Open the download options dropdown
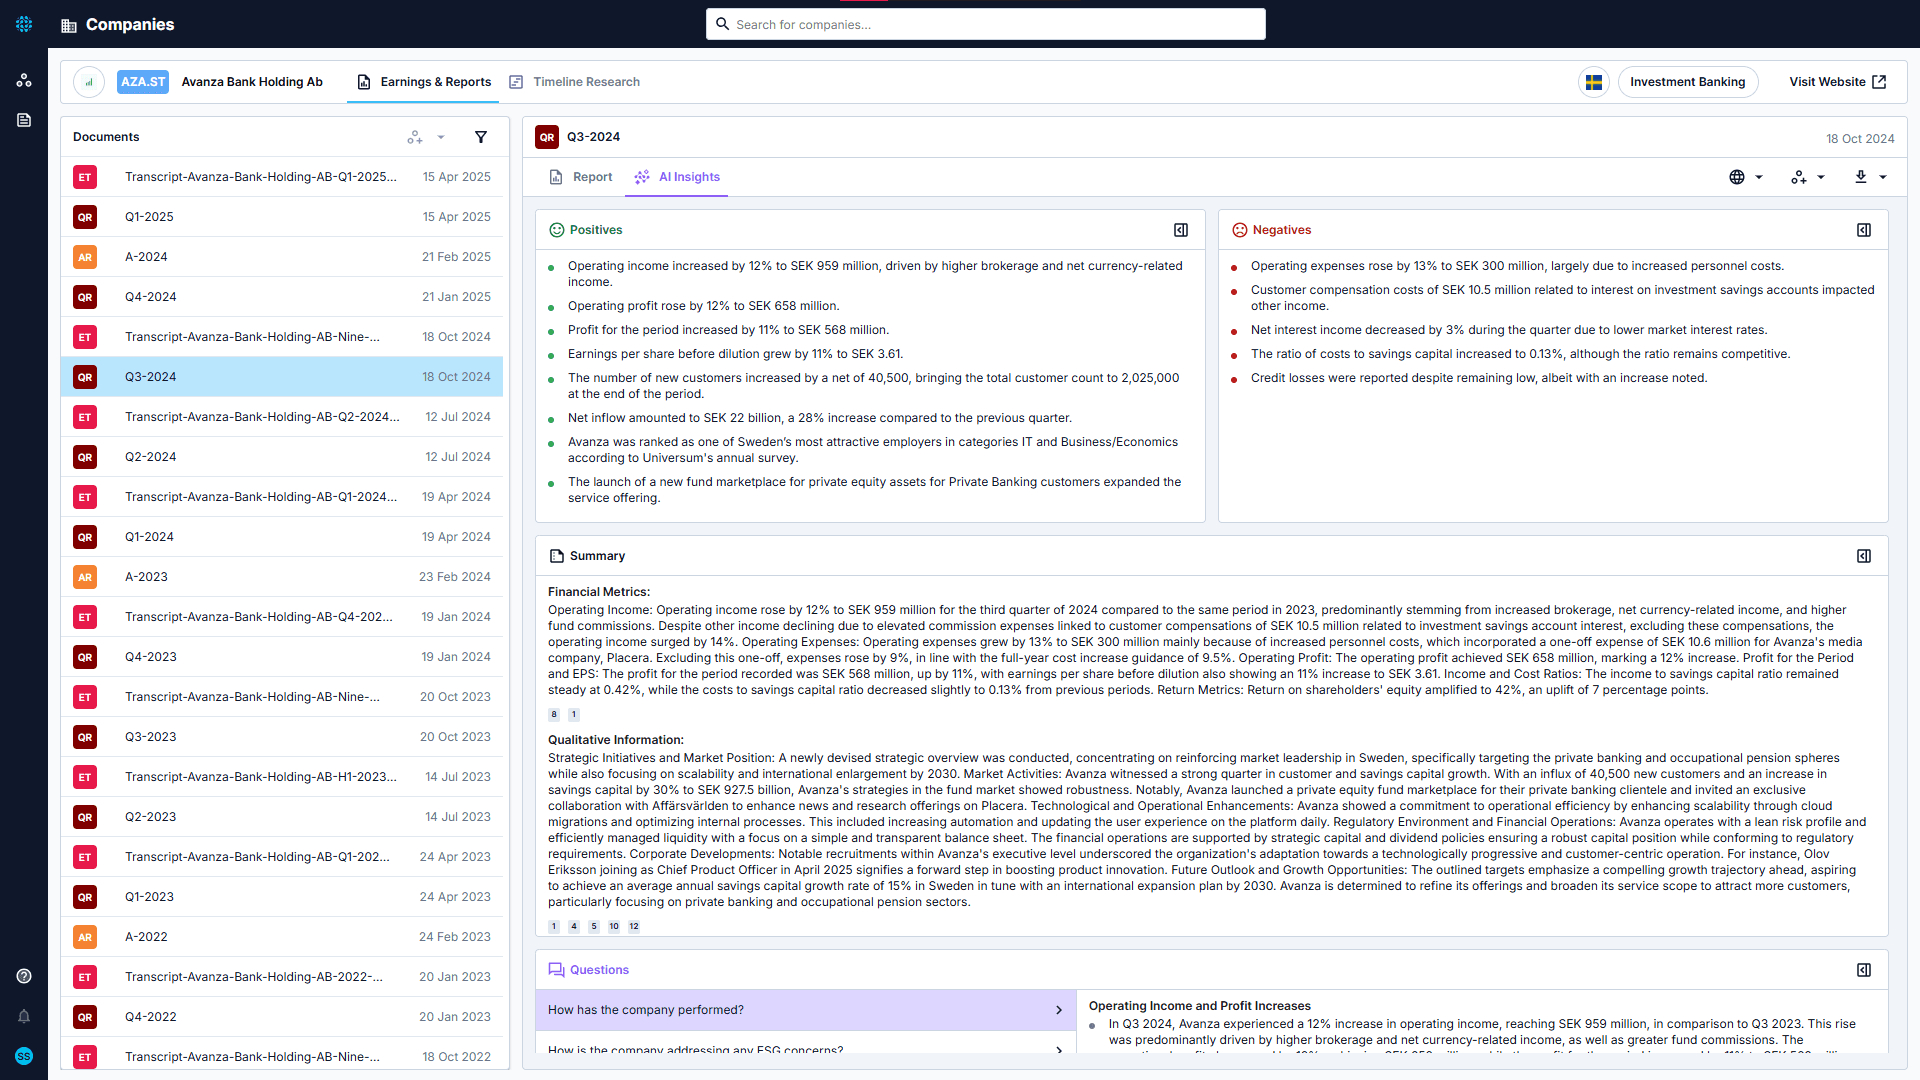The image size is (1920, 1080). pos(1870,177)
